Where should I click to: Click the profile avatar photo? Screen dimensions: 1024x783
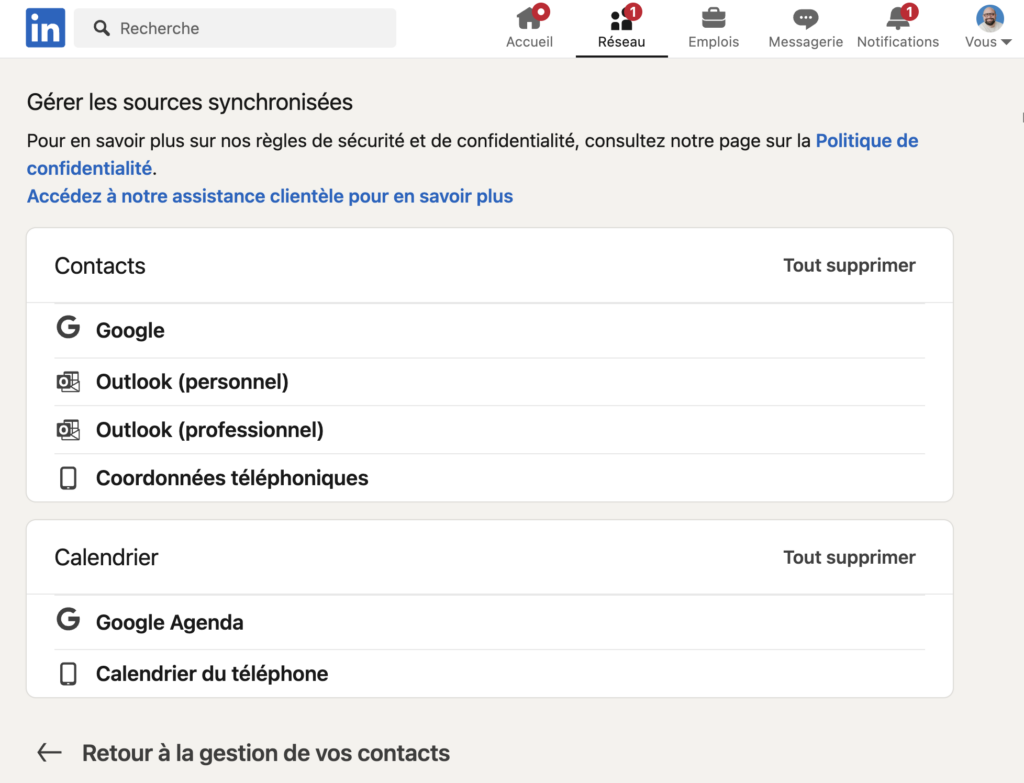(989, 18)
